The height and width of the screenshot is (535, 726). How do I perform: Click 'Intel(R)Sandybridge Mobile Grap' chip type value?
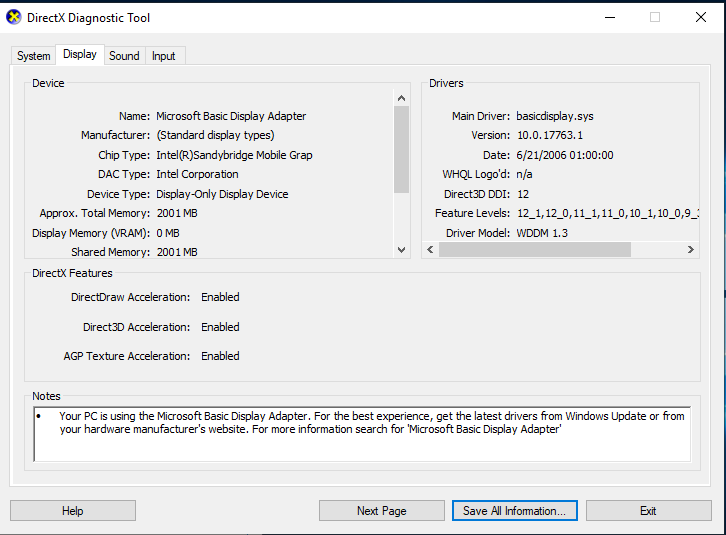(234, 155)
